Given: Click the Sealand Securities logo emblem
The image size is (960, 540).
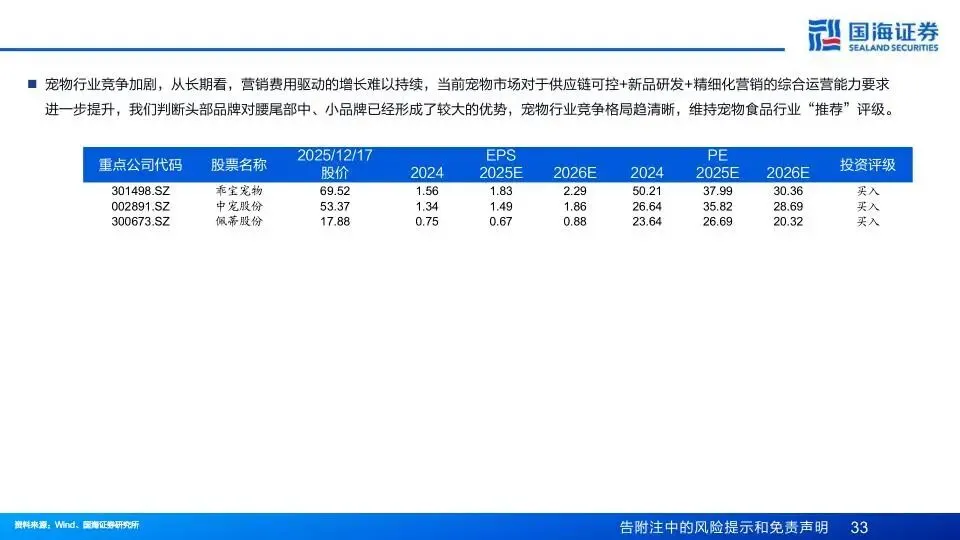Looking at the screenshot, I should pyautogui.click(x=824, y=35).
